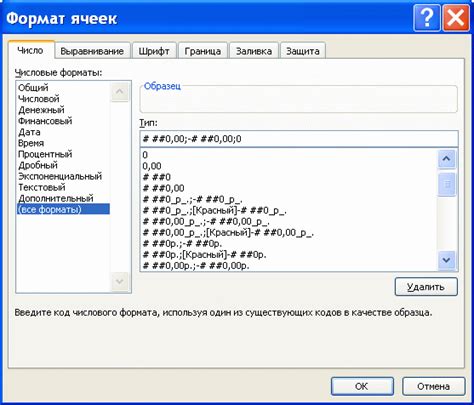Screen dimensions: 474x405
Task: Close the Формат ячеек dialog
Action: pos(455,18)
